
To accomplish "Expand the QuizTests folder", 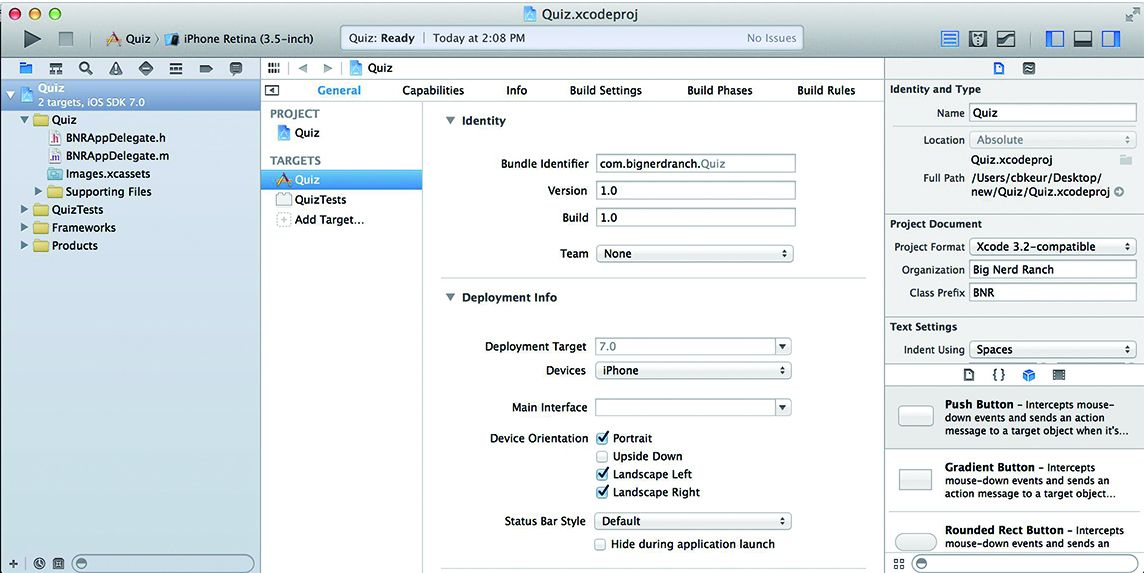I will (x=24, y=209).
